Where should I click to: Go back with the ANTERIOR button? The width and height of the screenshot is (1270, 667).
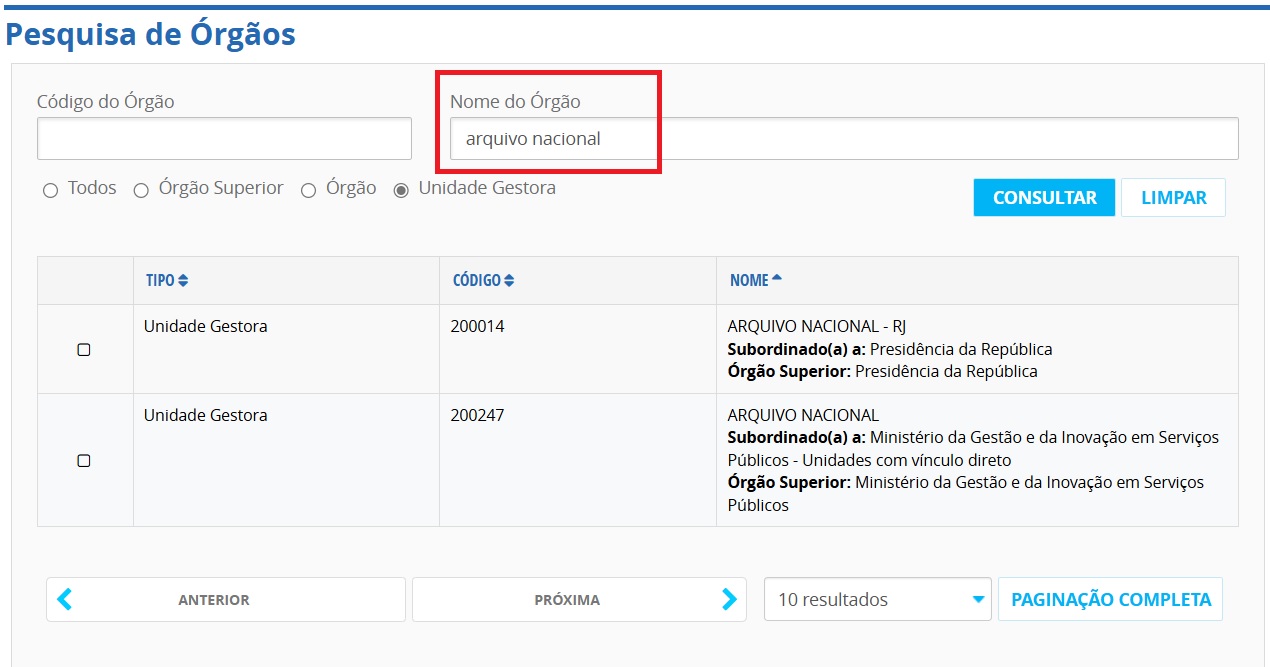(214, 600)
